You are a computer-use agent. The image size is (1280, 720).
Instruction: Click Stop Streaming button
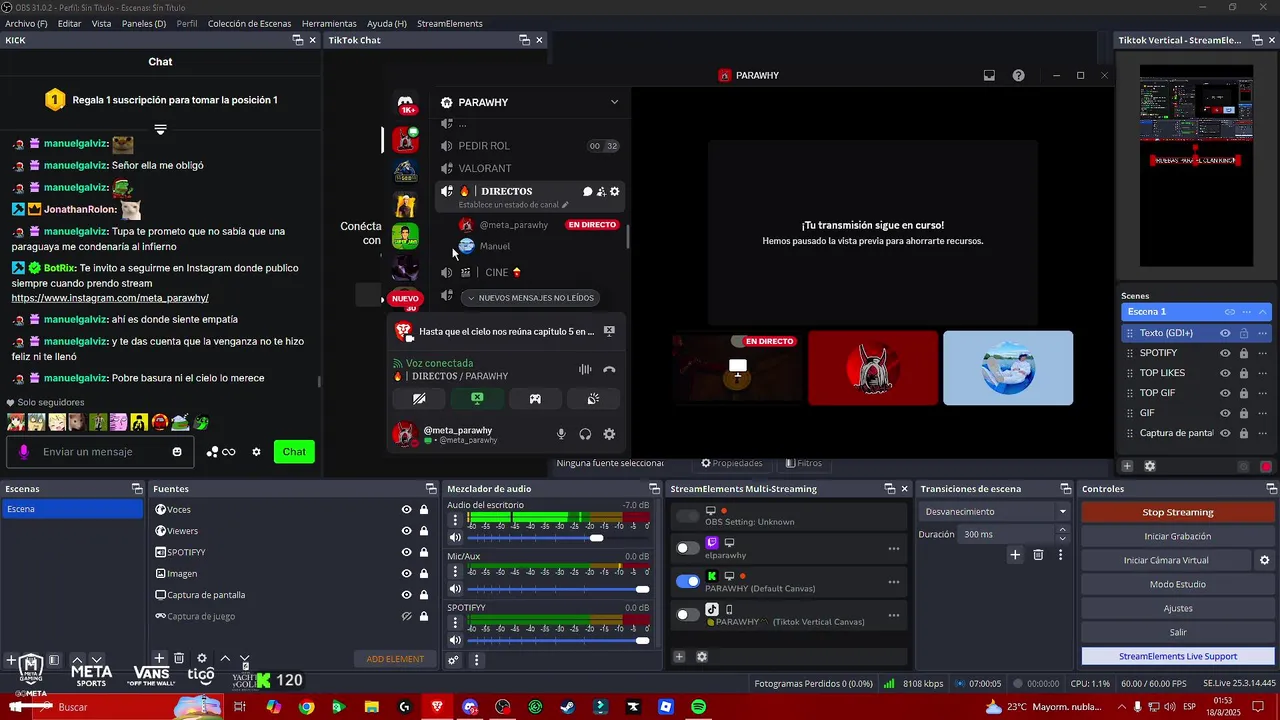[x=1178, y=512]
